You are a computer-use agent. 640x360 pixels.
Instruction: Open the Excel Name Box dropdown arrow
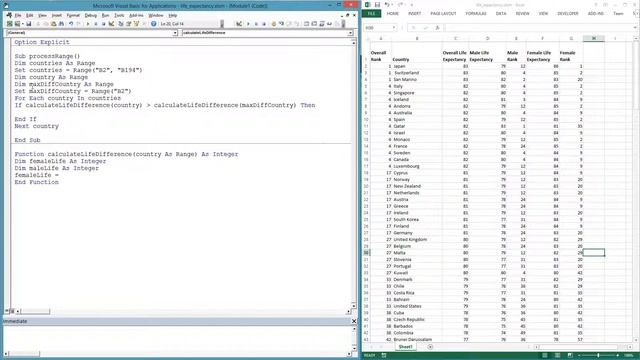(394, 28)
